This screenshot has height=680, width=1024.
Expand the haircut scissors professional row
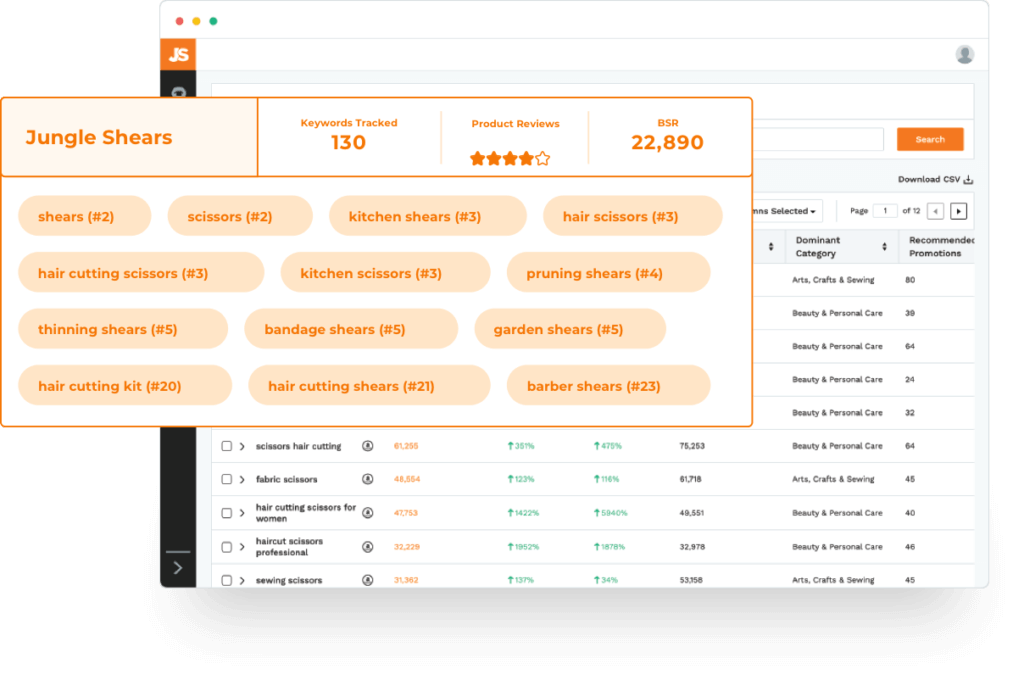[x=242, y=547]
